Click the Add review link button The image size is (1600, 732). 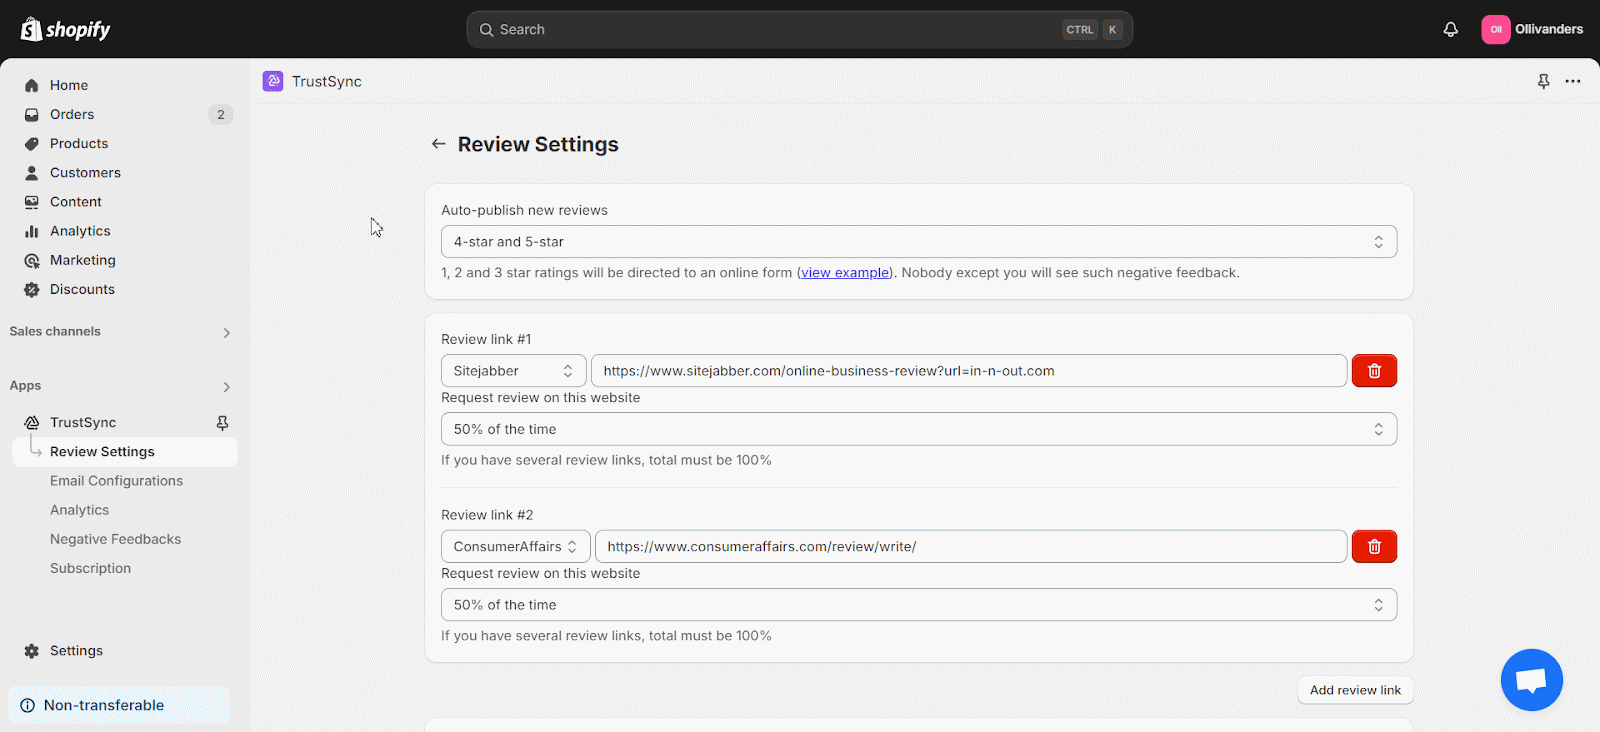pyautogui.click(x=1355, y=690)
